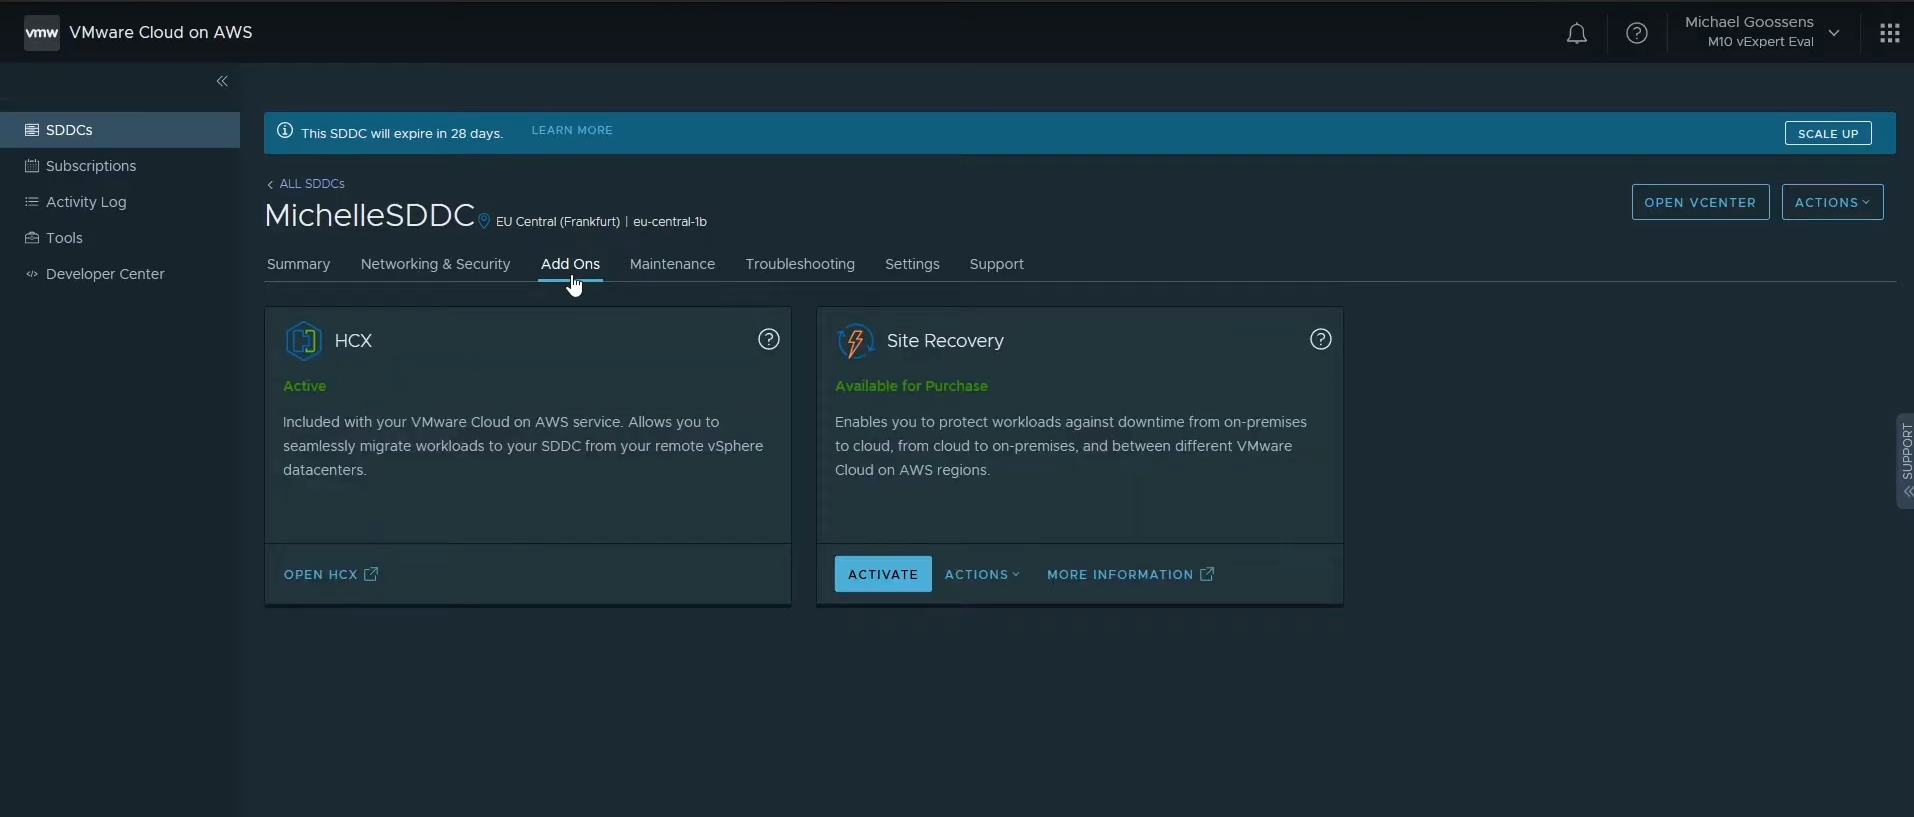Switch to the Settings tab
Screen dimensions: 1914x817
(912, 264)
